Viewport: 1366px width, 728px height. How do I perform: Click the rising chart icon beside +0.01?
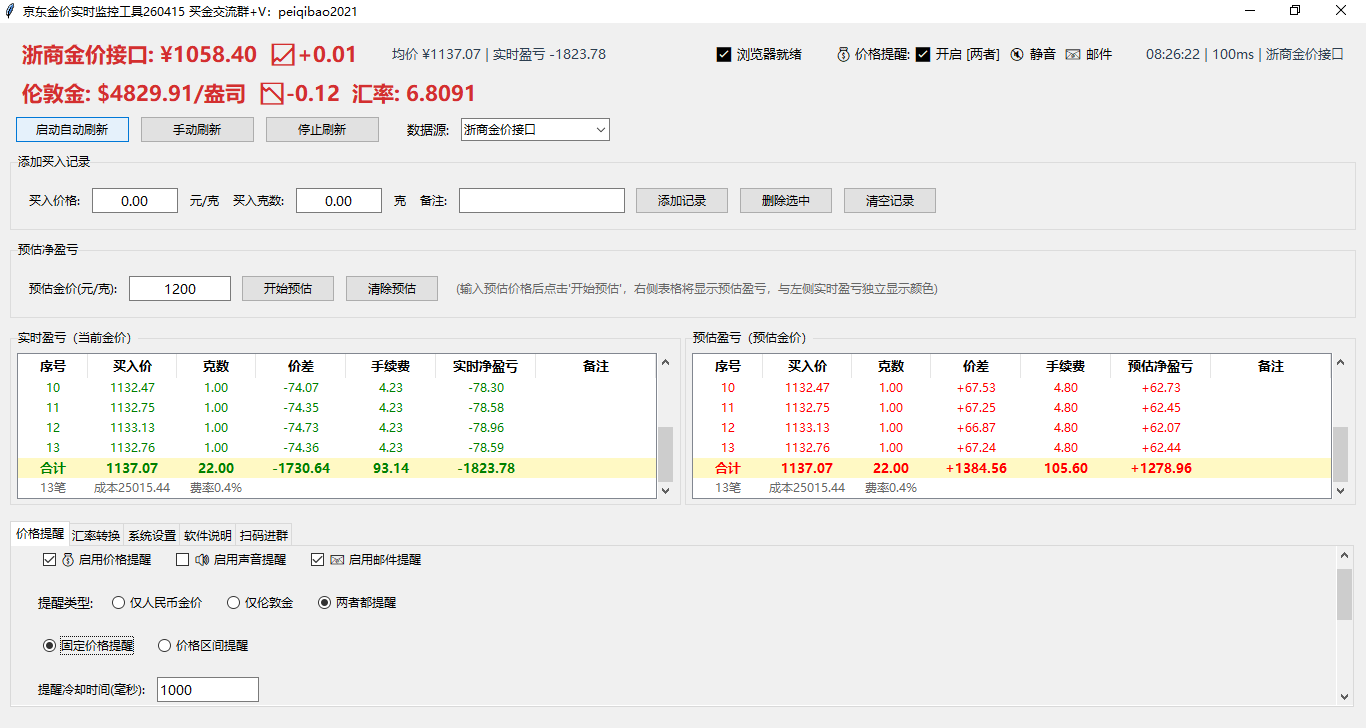pos(284,55)
